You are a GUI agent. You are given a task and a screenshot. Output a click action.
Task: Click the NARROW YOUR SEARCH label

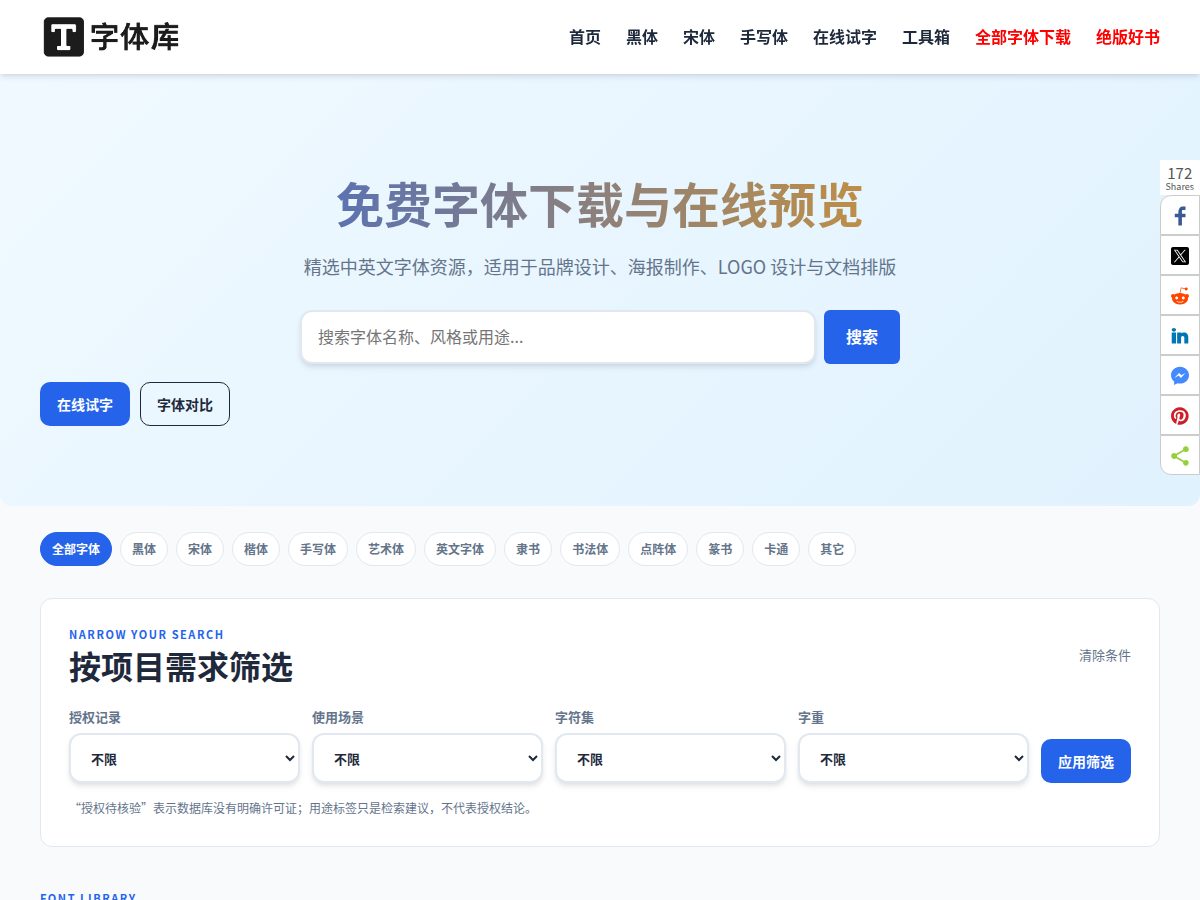146,634
